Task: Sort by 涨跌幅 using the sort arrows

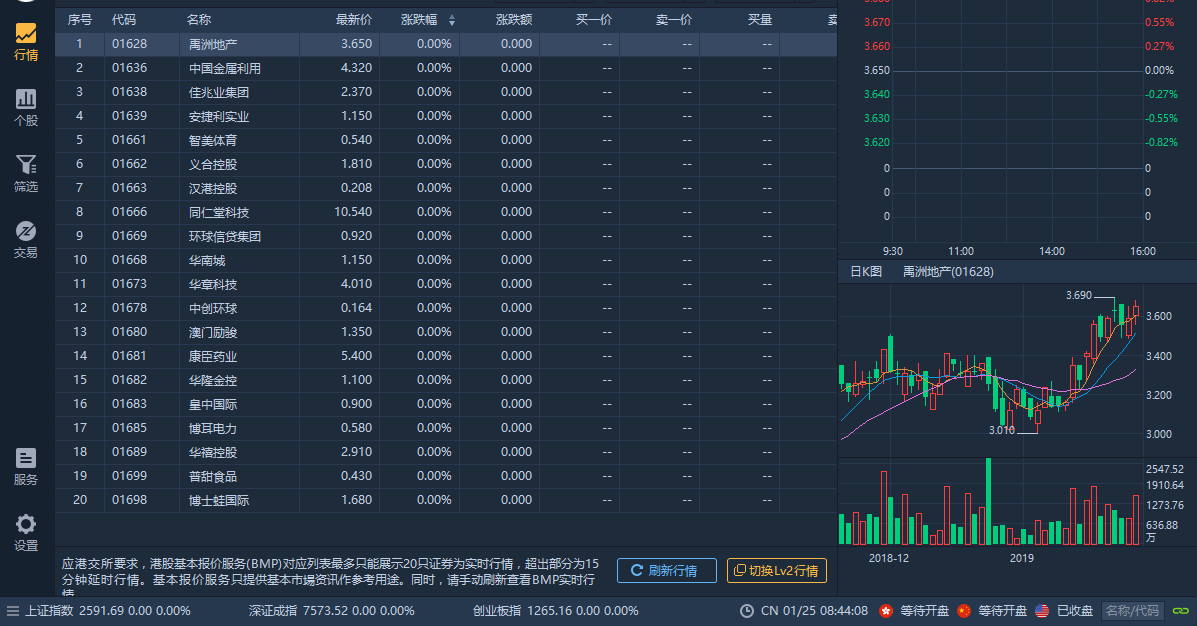Action: (x=452, y=20)
